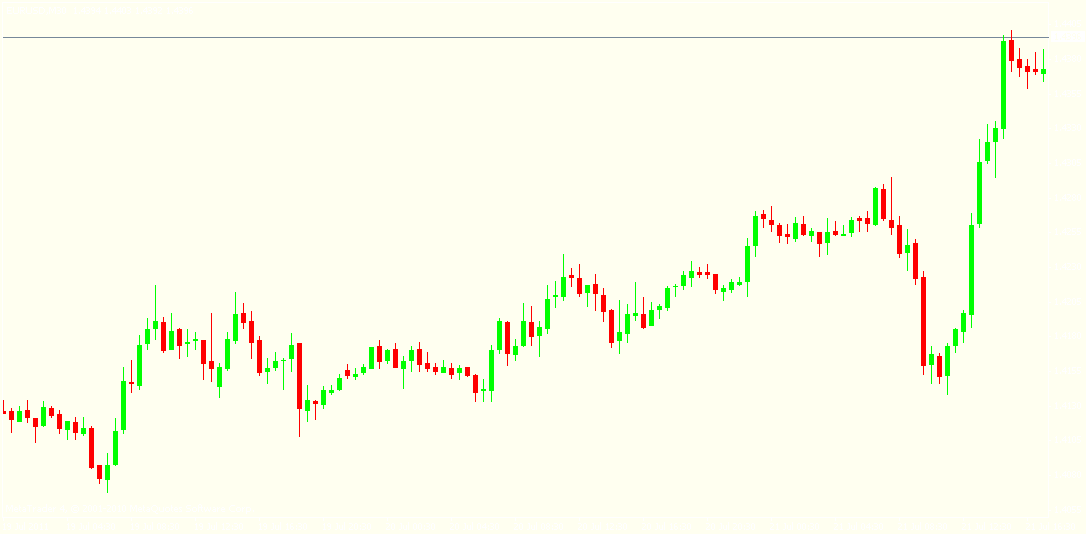Click the red candle at the chart's peak

pyautogui.click(x=1011, y=50)
